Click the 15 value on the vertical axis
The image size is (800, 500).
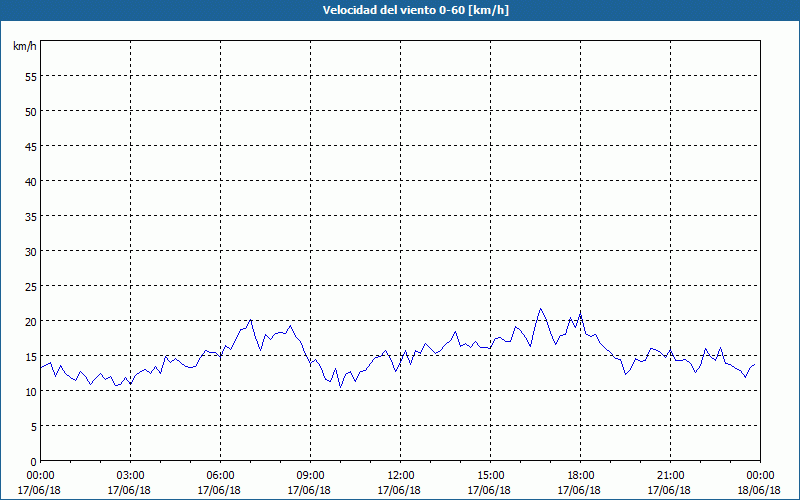pyautogui.click(x=30, y=357)
